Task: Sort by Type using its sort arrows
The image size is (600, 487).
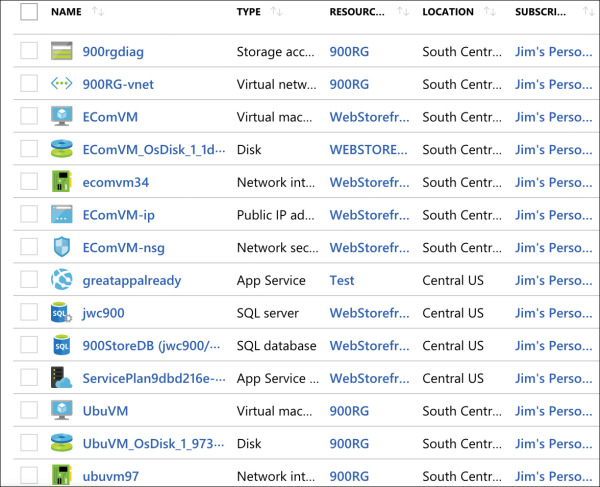Action: coord(277,11)
